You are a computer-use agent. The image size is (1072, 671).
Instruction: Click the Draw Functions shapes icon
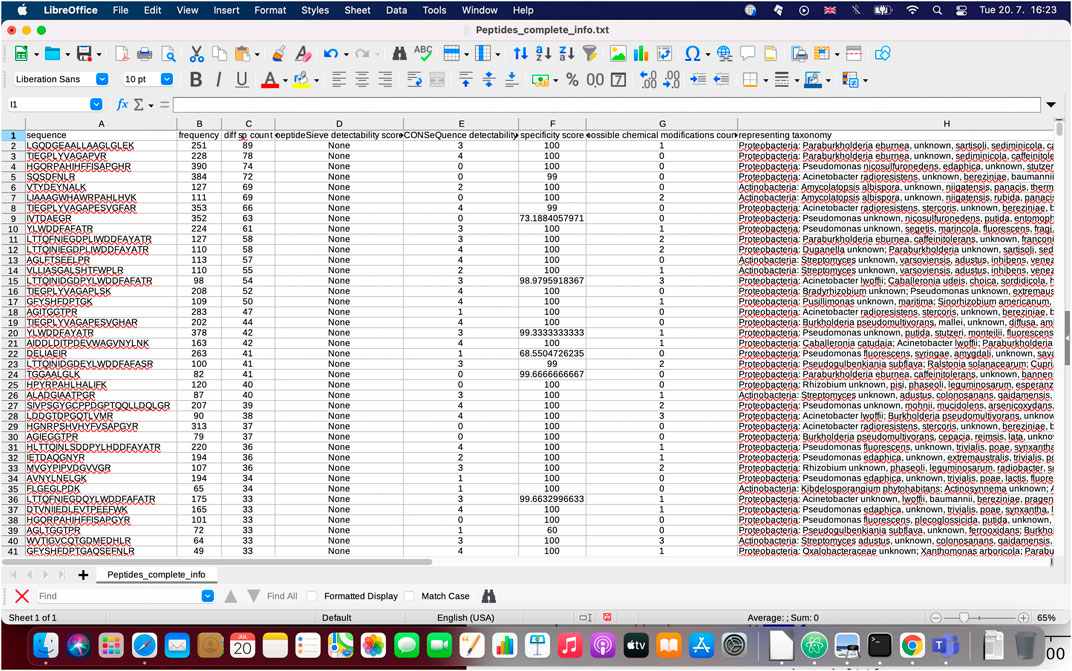[883, 54]
